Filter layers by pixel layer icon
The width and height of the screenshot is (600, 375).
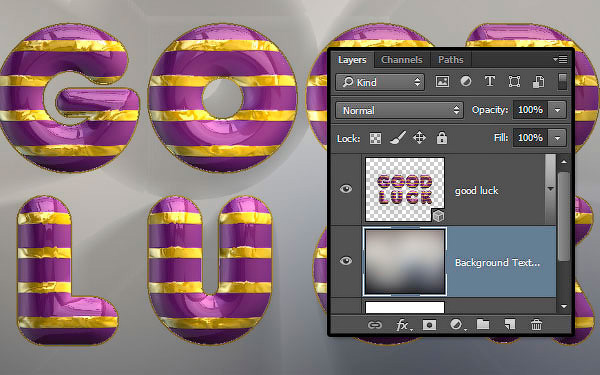point(442,82)
